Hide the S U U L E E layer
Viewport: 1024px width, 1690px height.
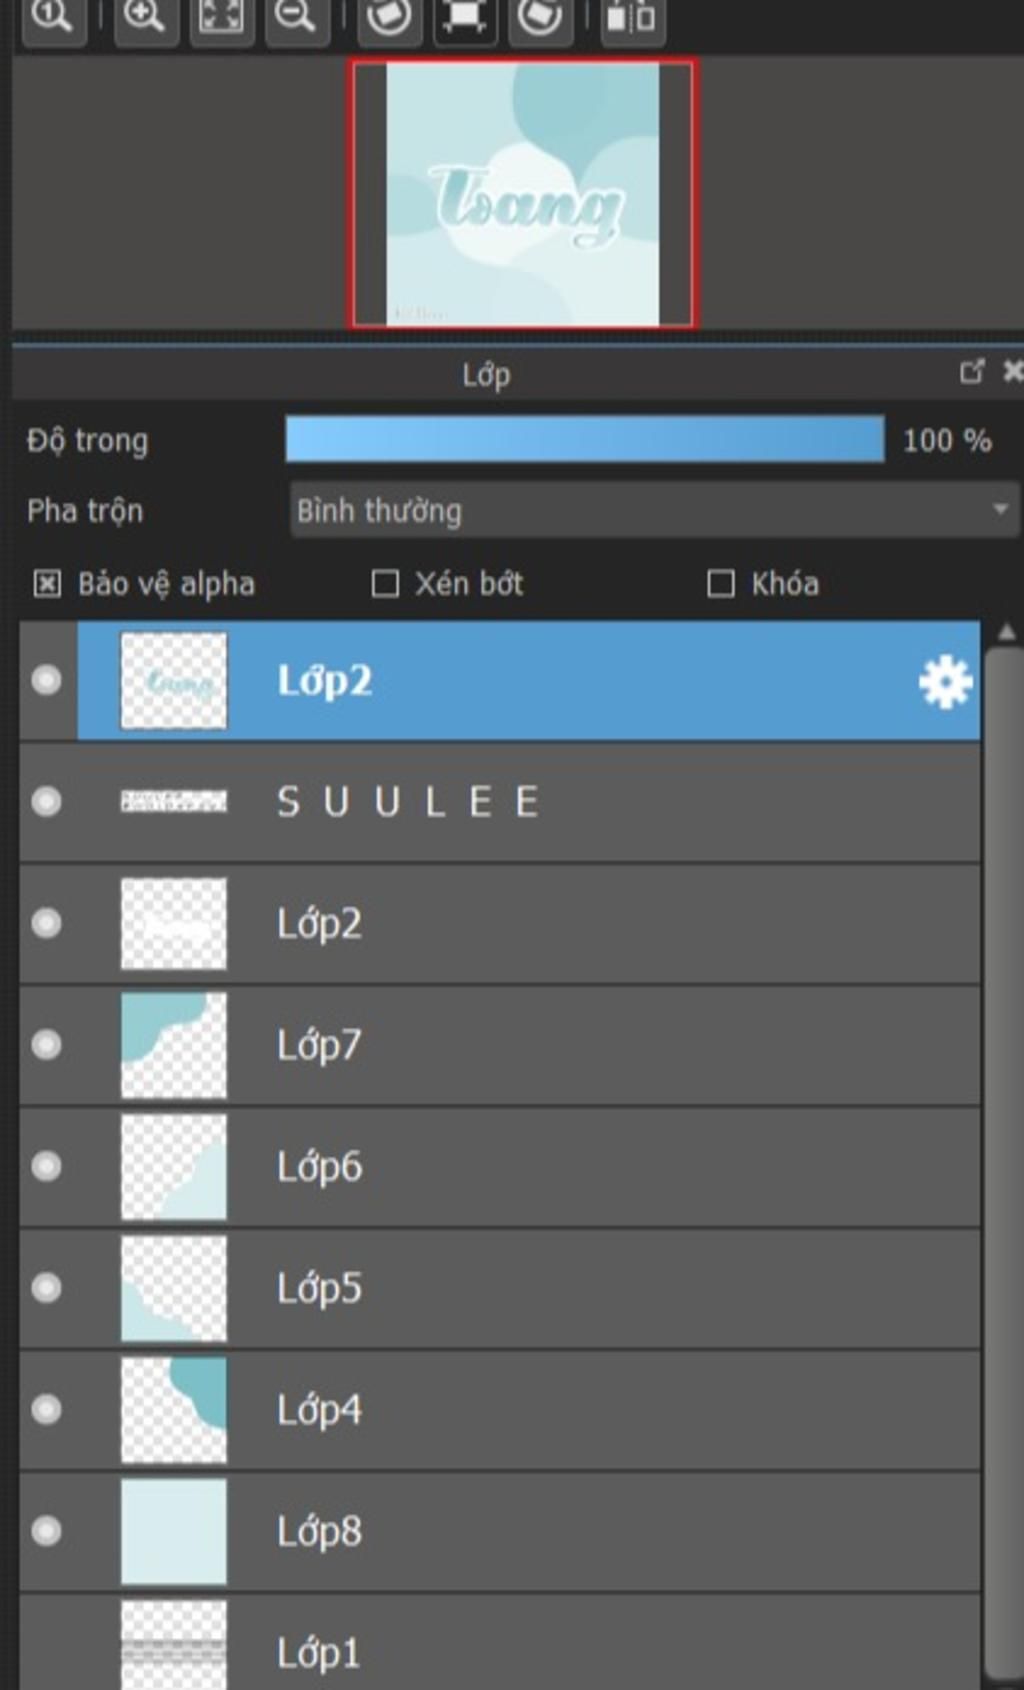click(46, 802)
